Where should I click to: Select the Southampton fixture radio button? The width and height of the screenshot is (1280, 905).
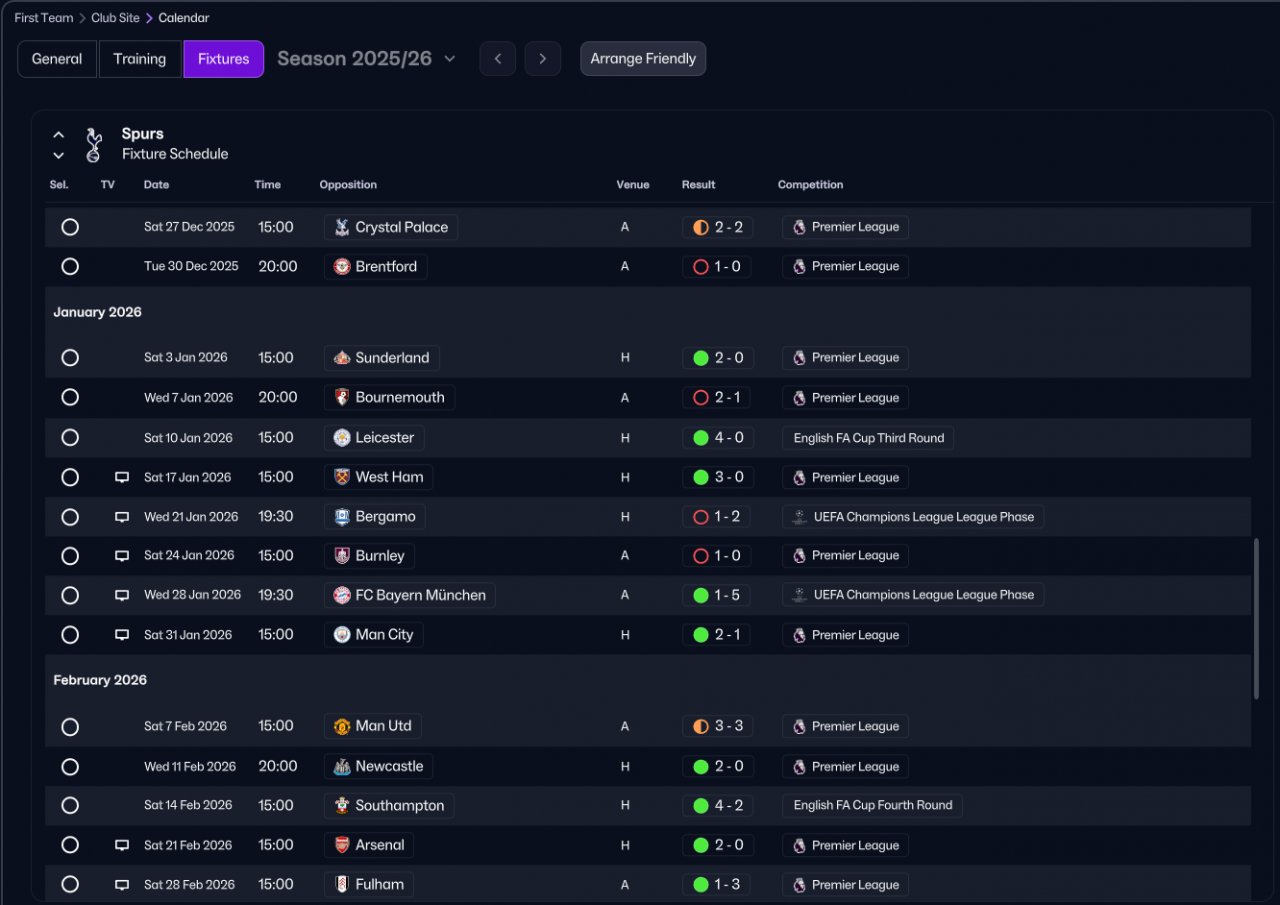[70, 805]
